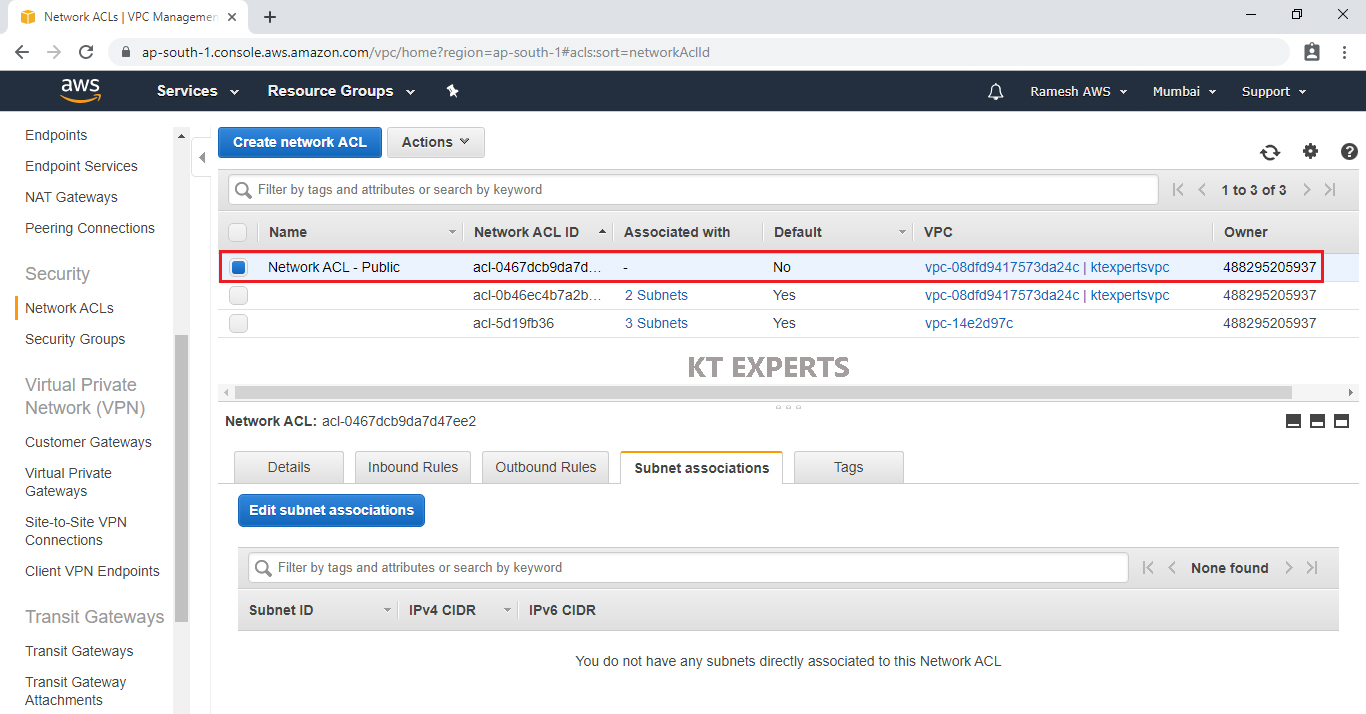Refresh the network ACL list
The width and height of the screenshot is (1366, 714).
(x=1269, y=152)
